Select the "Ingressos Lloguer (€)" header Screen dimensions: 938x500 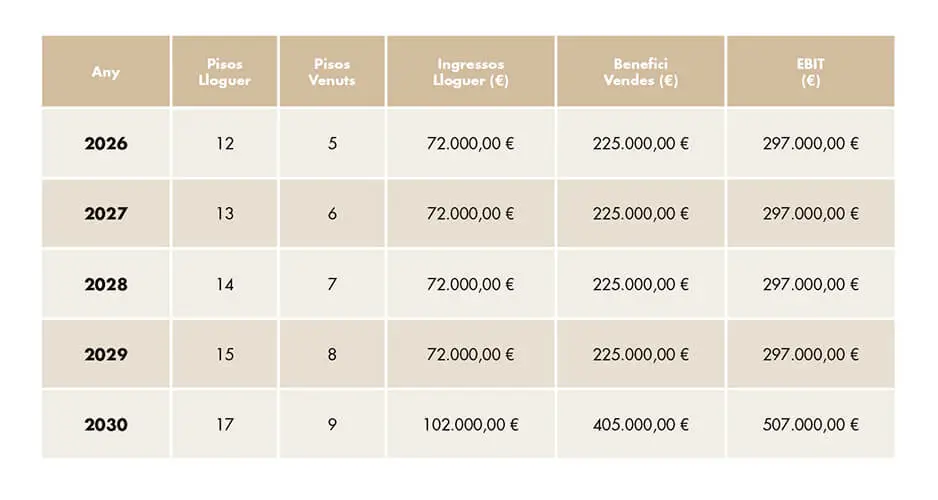tap(471, 72)
